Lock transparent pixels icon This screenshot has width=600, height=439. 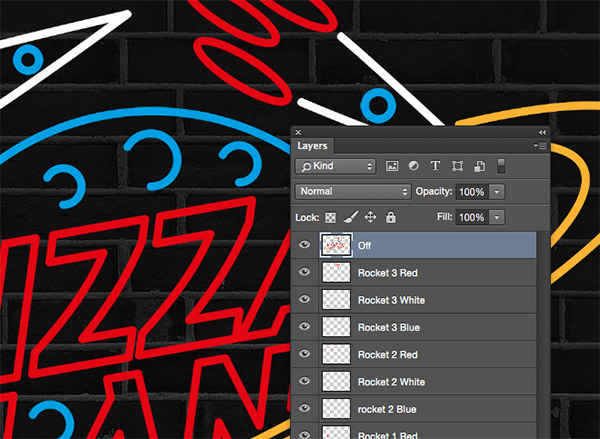tap(330, 218)
